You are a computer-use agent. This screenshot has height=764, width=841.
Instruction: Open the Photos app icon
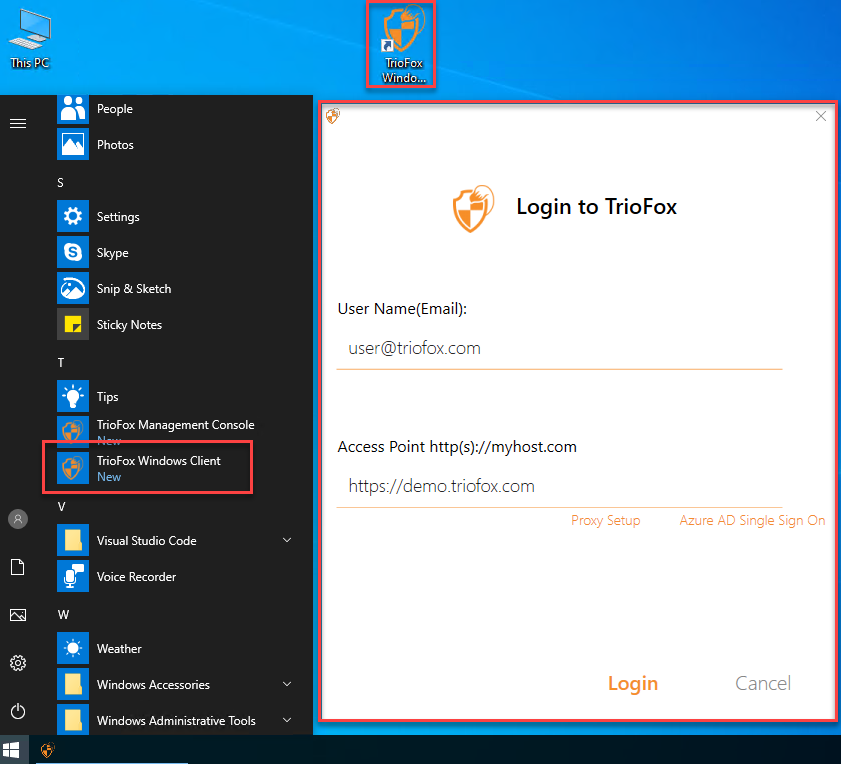point(73,144)
